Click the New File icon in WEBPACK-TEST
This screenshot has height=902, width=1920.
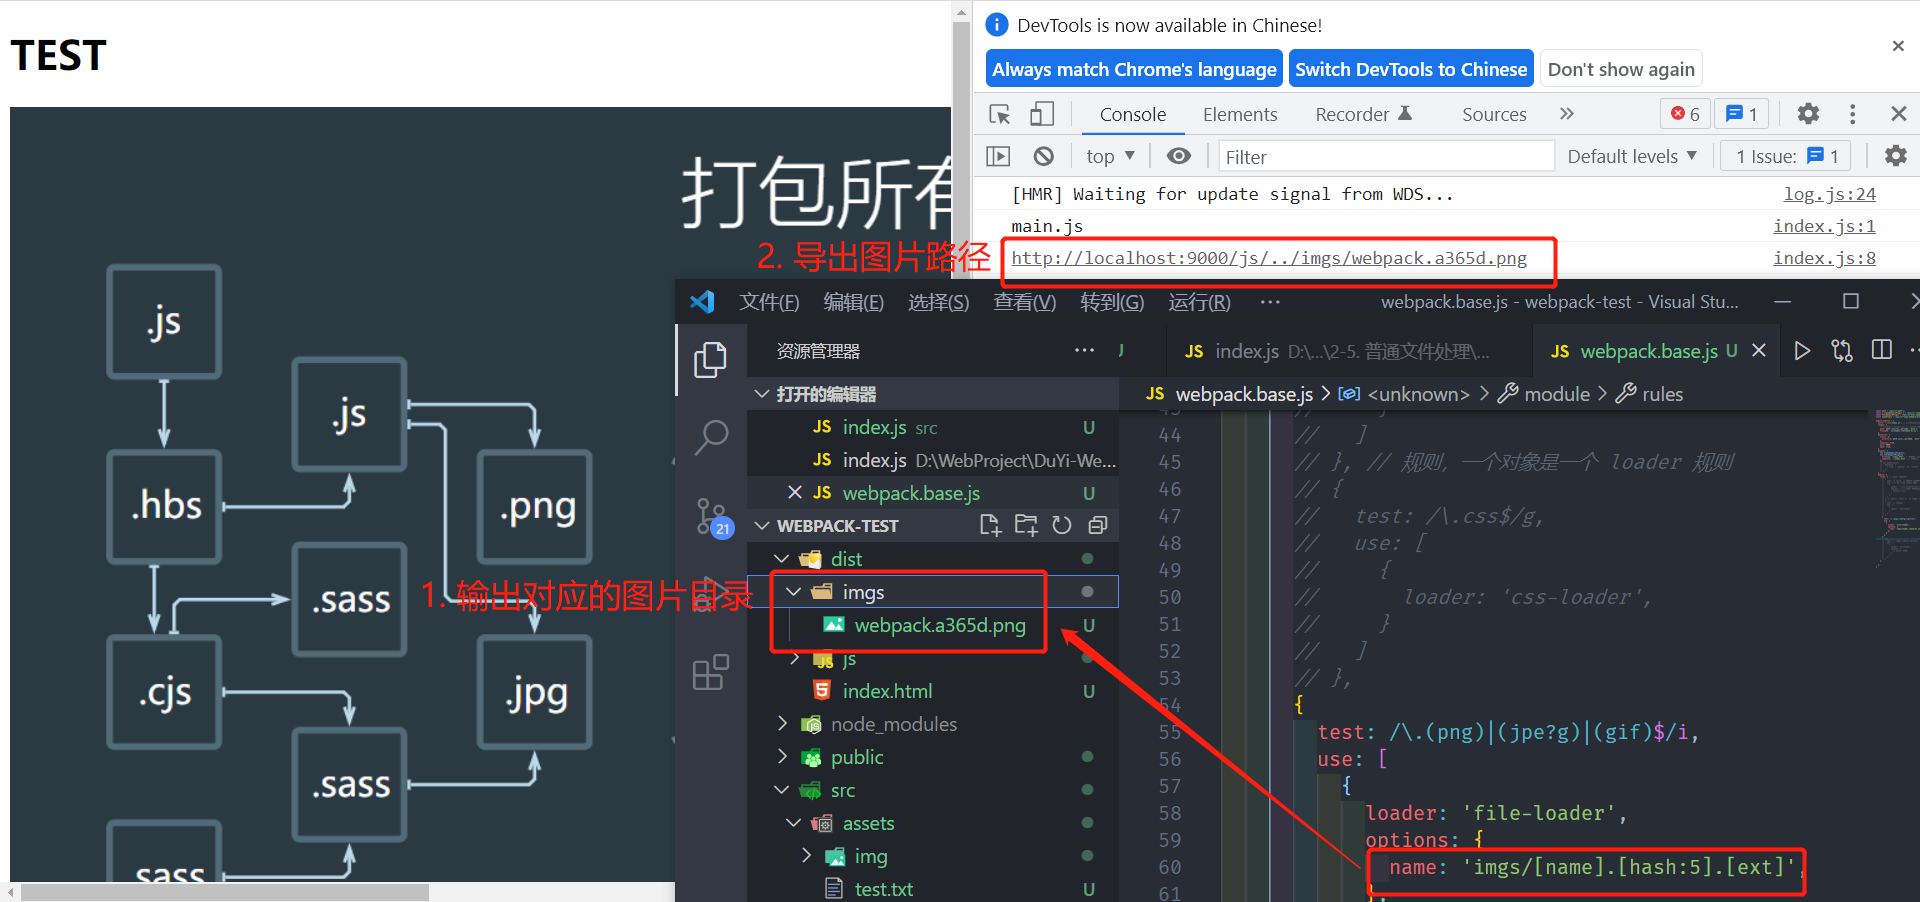(990, 525)
